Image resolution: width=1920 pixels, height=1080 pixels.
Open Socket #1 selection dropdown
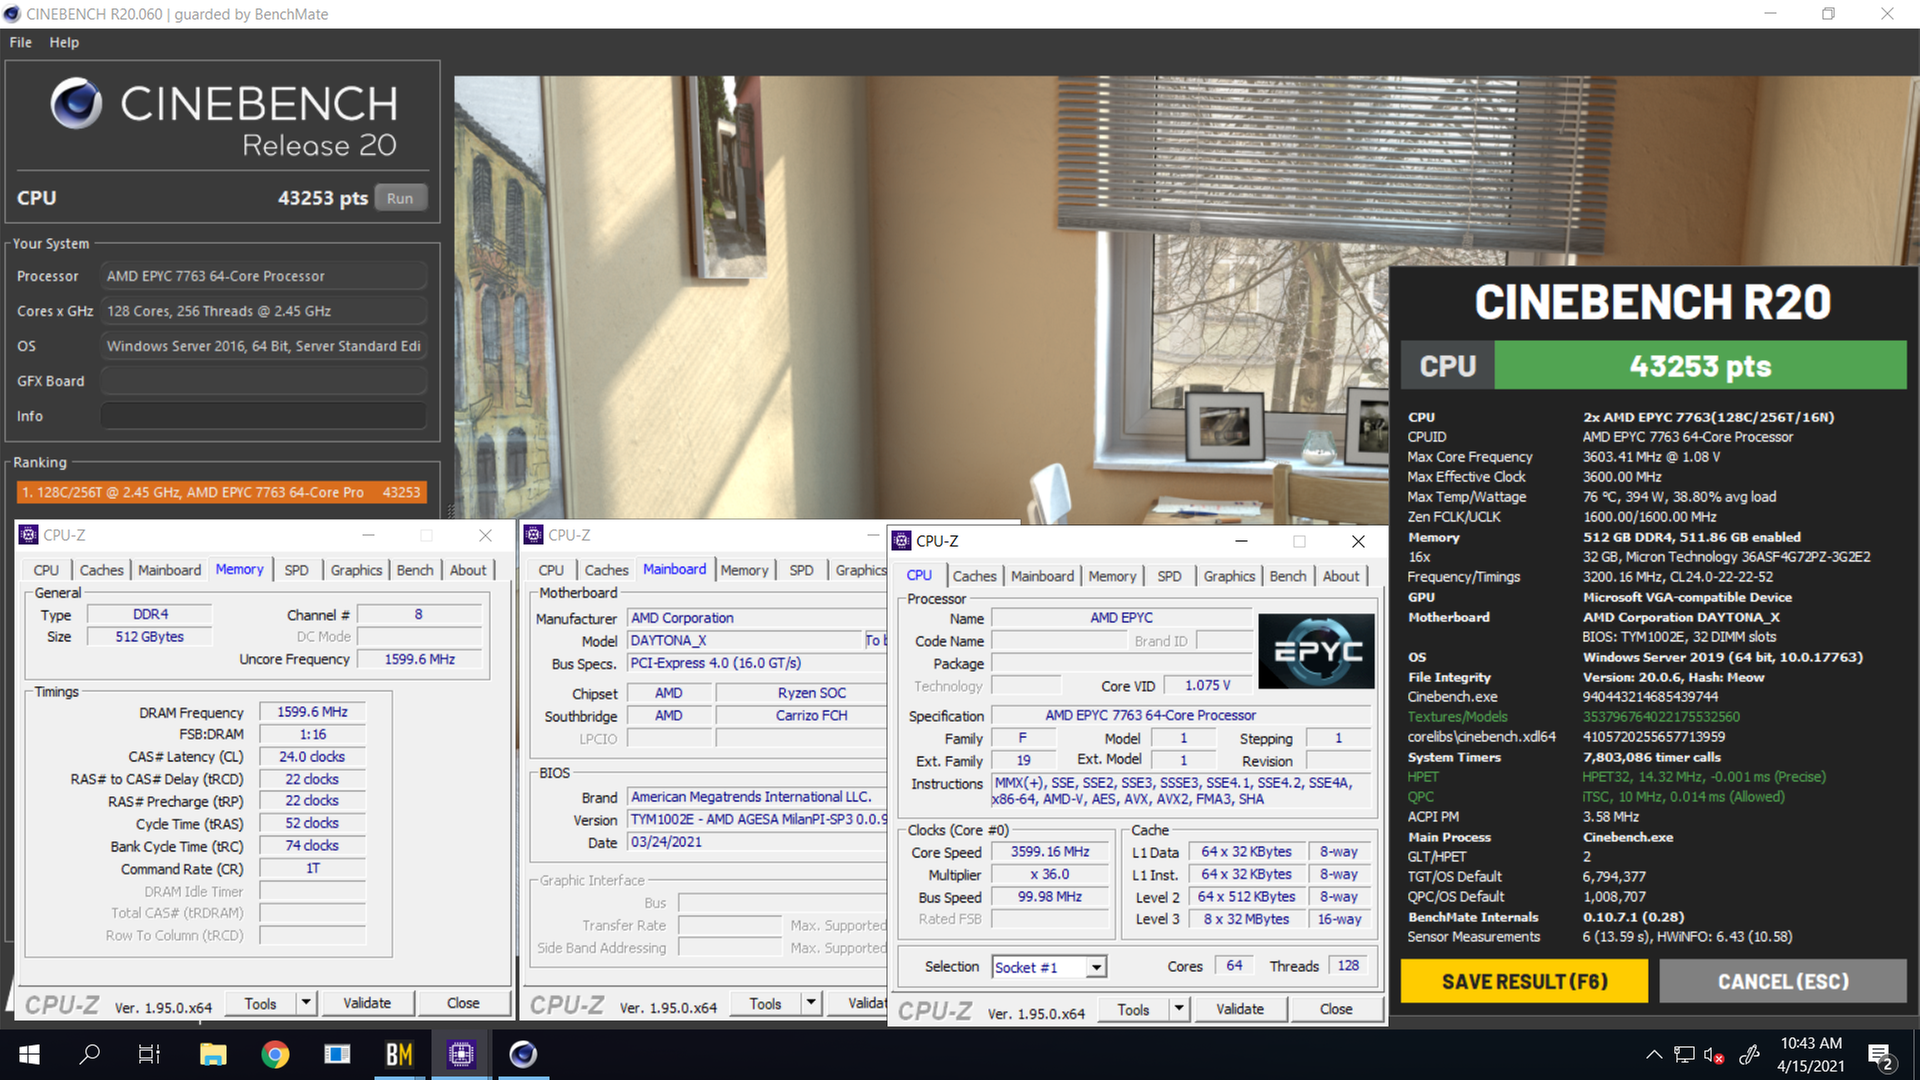click(1097, 967)
